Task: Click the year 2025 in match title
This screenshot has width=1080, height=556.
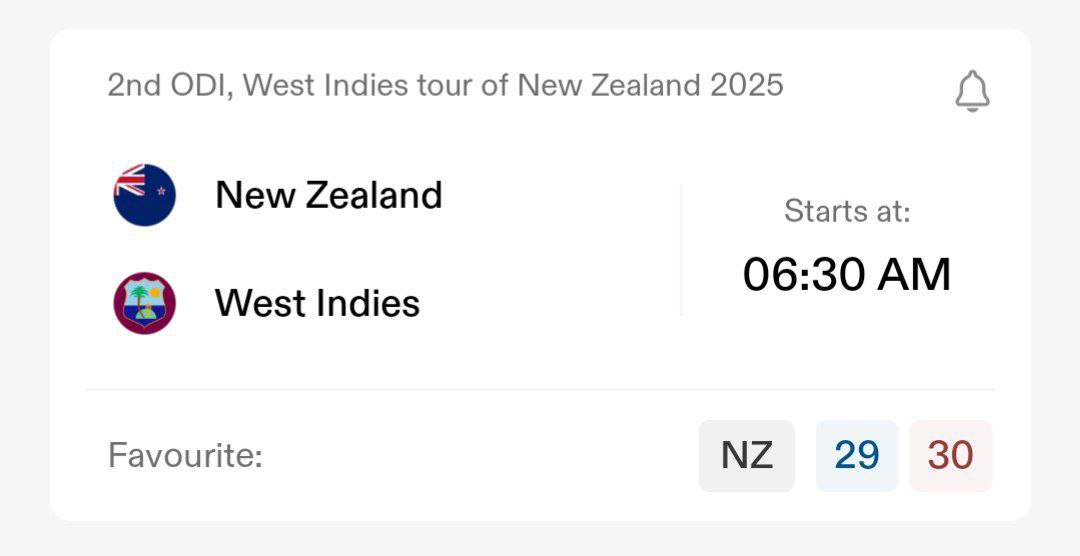Action: pyautogui.click(x=746, y=85)
